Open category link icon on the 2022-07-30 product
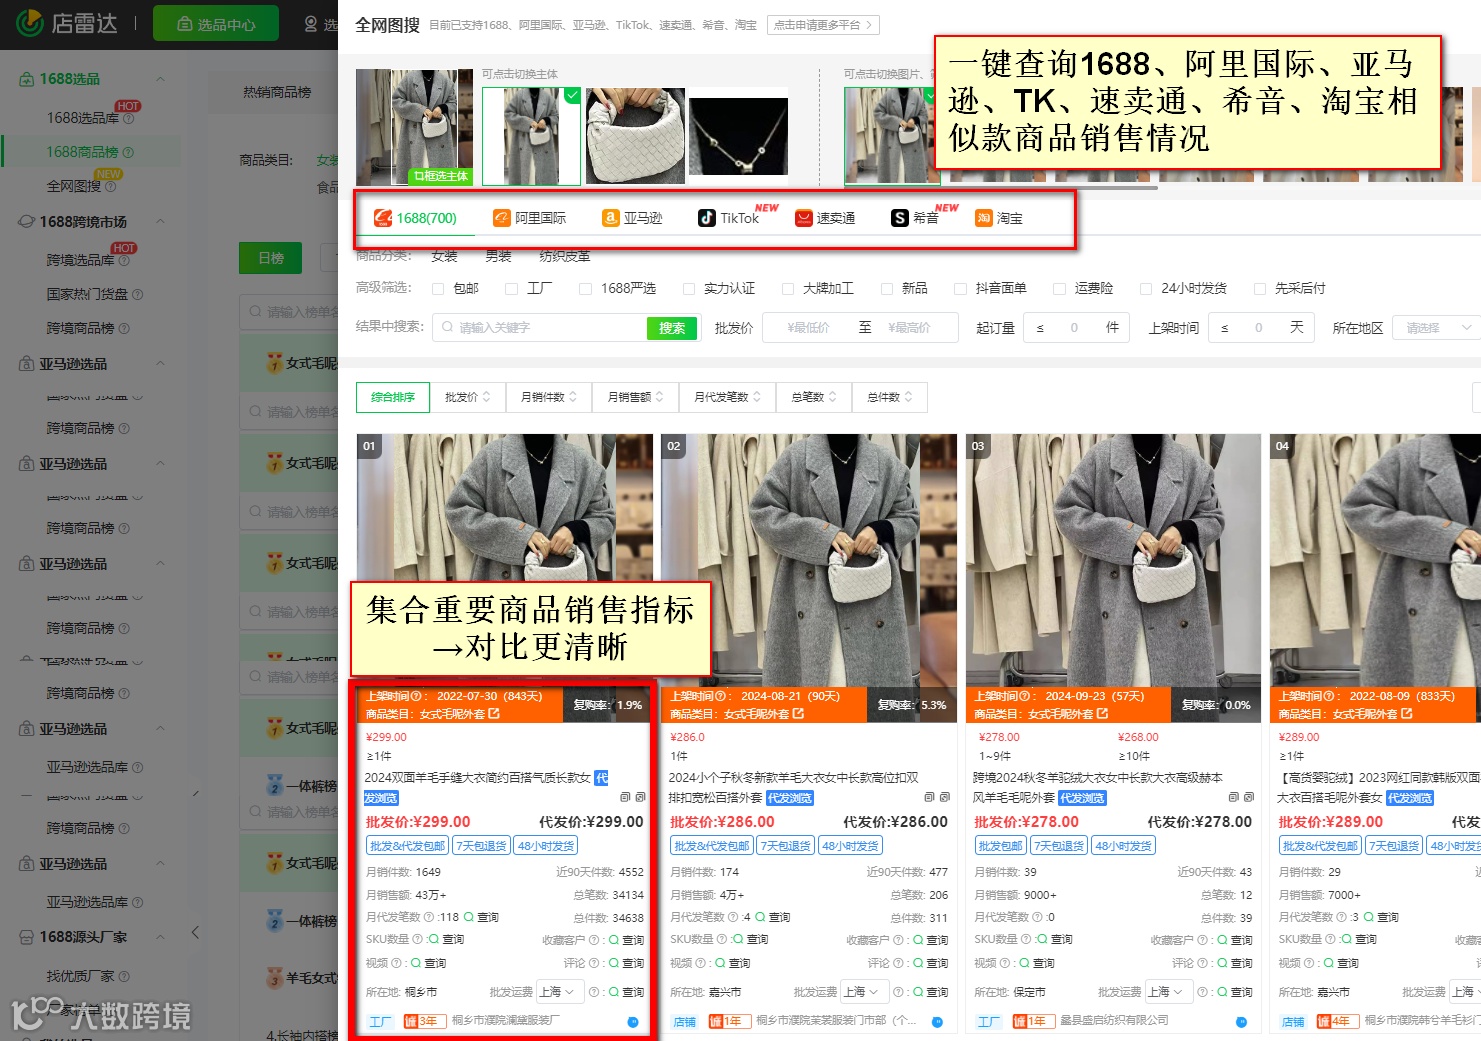Screen dimensions: 1481x1041 (x=494, y=714)
